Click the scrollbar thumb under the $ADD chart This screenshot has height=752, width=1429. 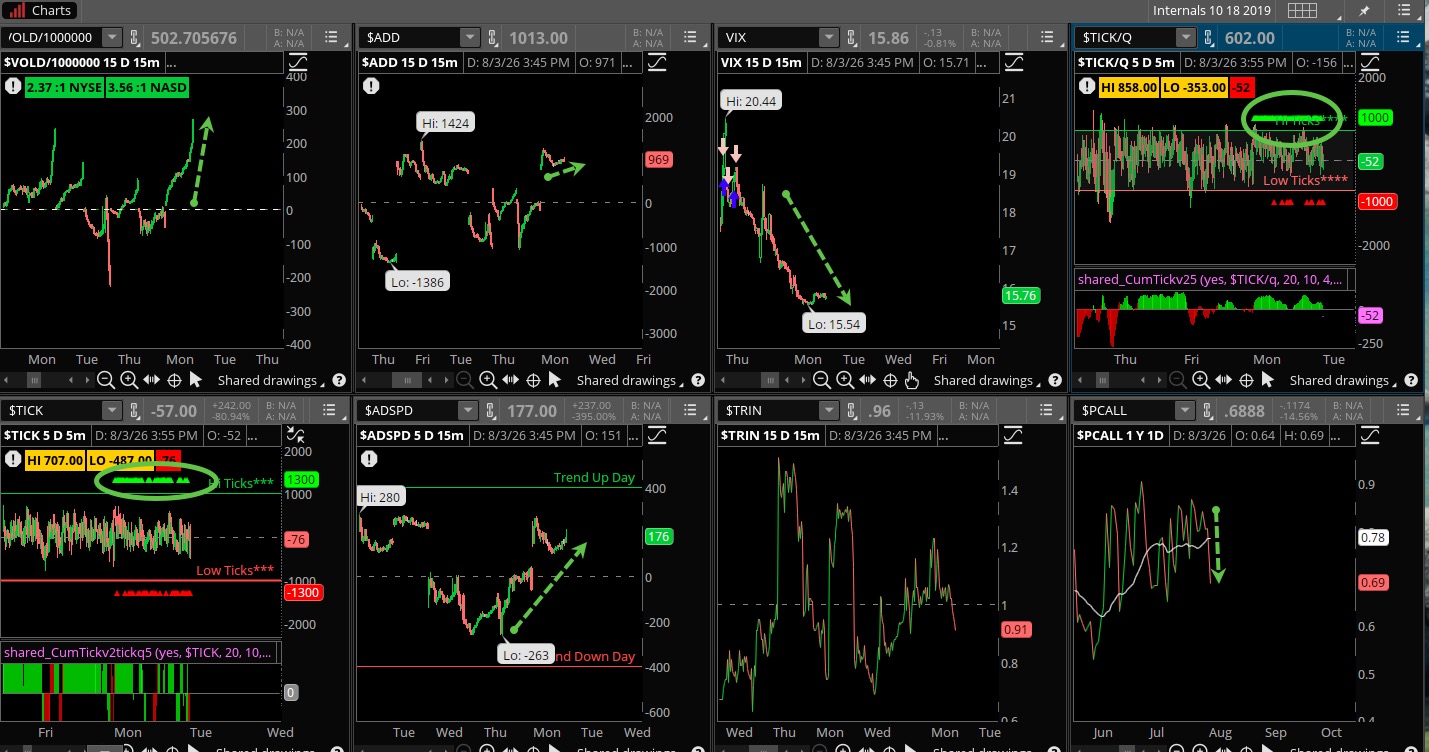pyautogui.click(x=406, y=380)
